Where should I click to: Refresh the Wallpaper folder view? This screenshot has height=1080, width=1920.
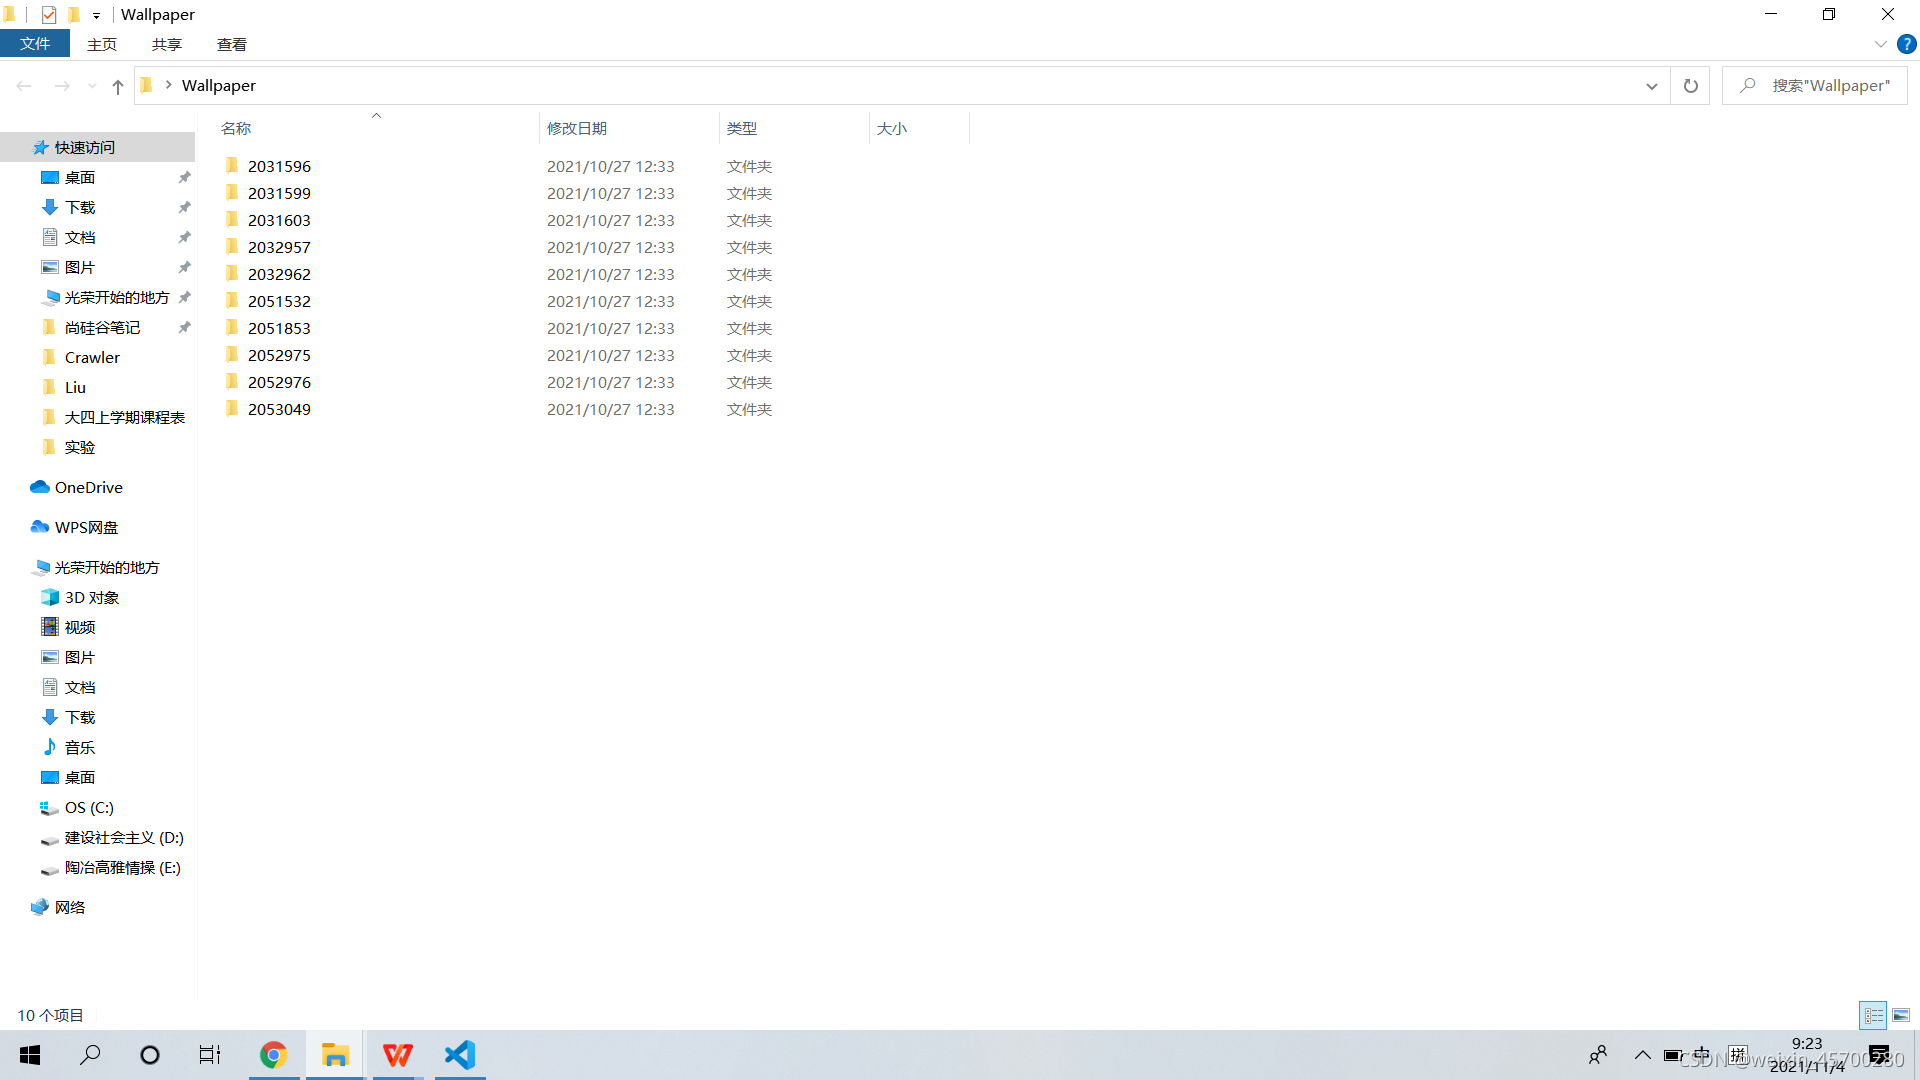(1691, 86)
